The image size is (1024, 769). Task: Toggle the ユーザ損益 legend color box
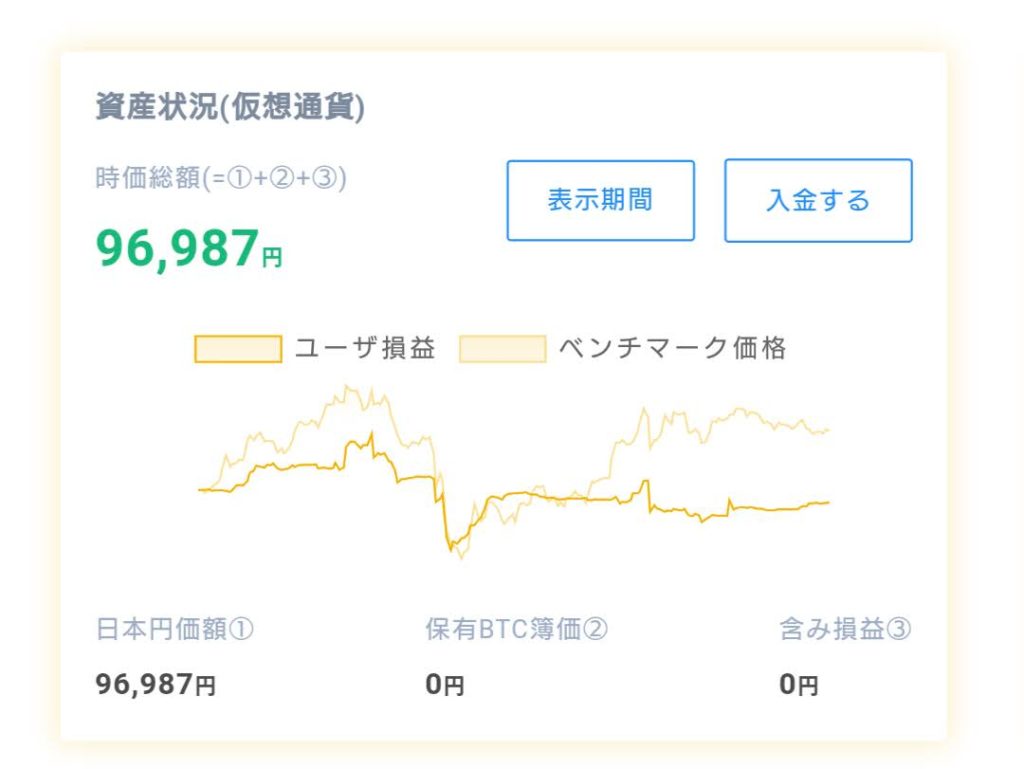coord(238,349)
